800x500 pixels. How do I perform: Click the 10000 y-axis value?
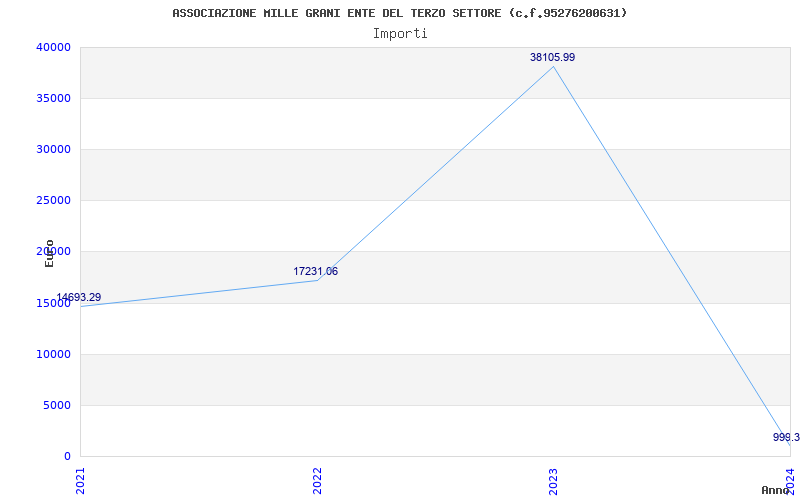(53, 354)
